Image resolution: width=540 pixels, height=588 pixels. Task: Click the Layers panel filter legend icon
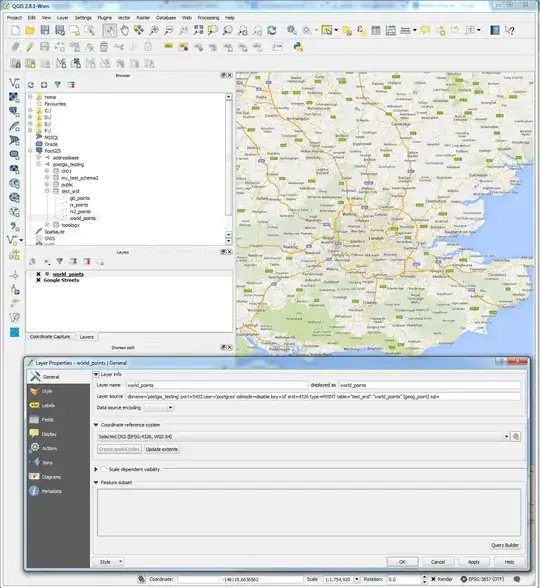click(x=60, y=261)
